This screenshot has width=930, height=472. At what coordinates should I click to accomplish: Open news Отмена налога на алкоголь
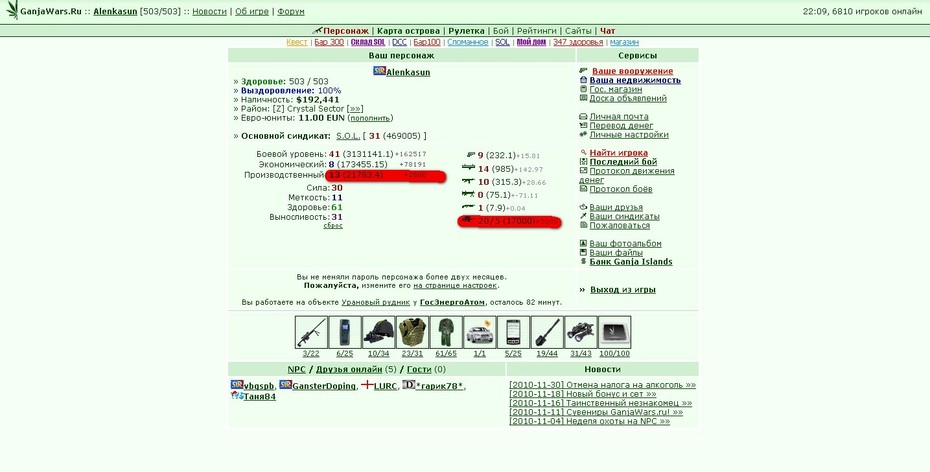[x=602, y=385]
